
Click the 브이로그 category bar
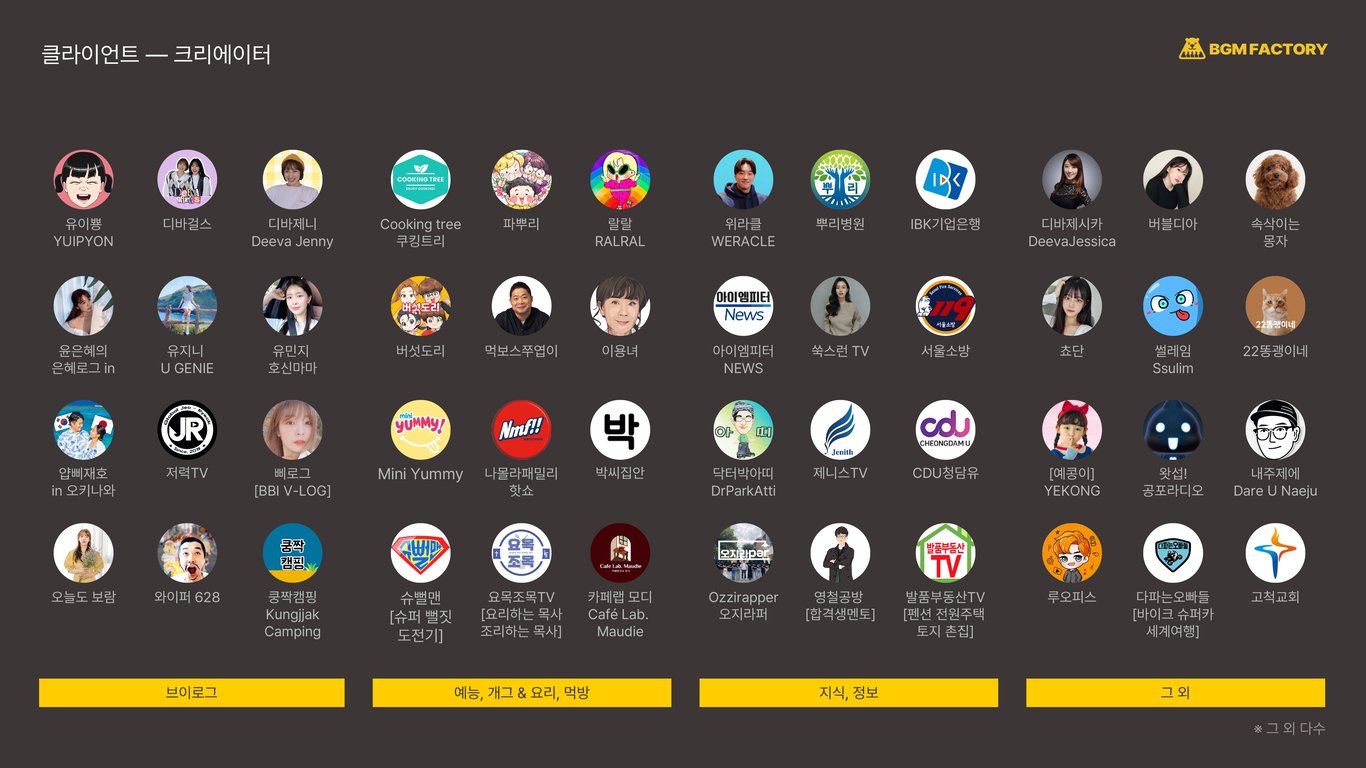click(192, 693)
